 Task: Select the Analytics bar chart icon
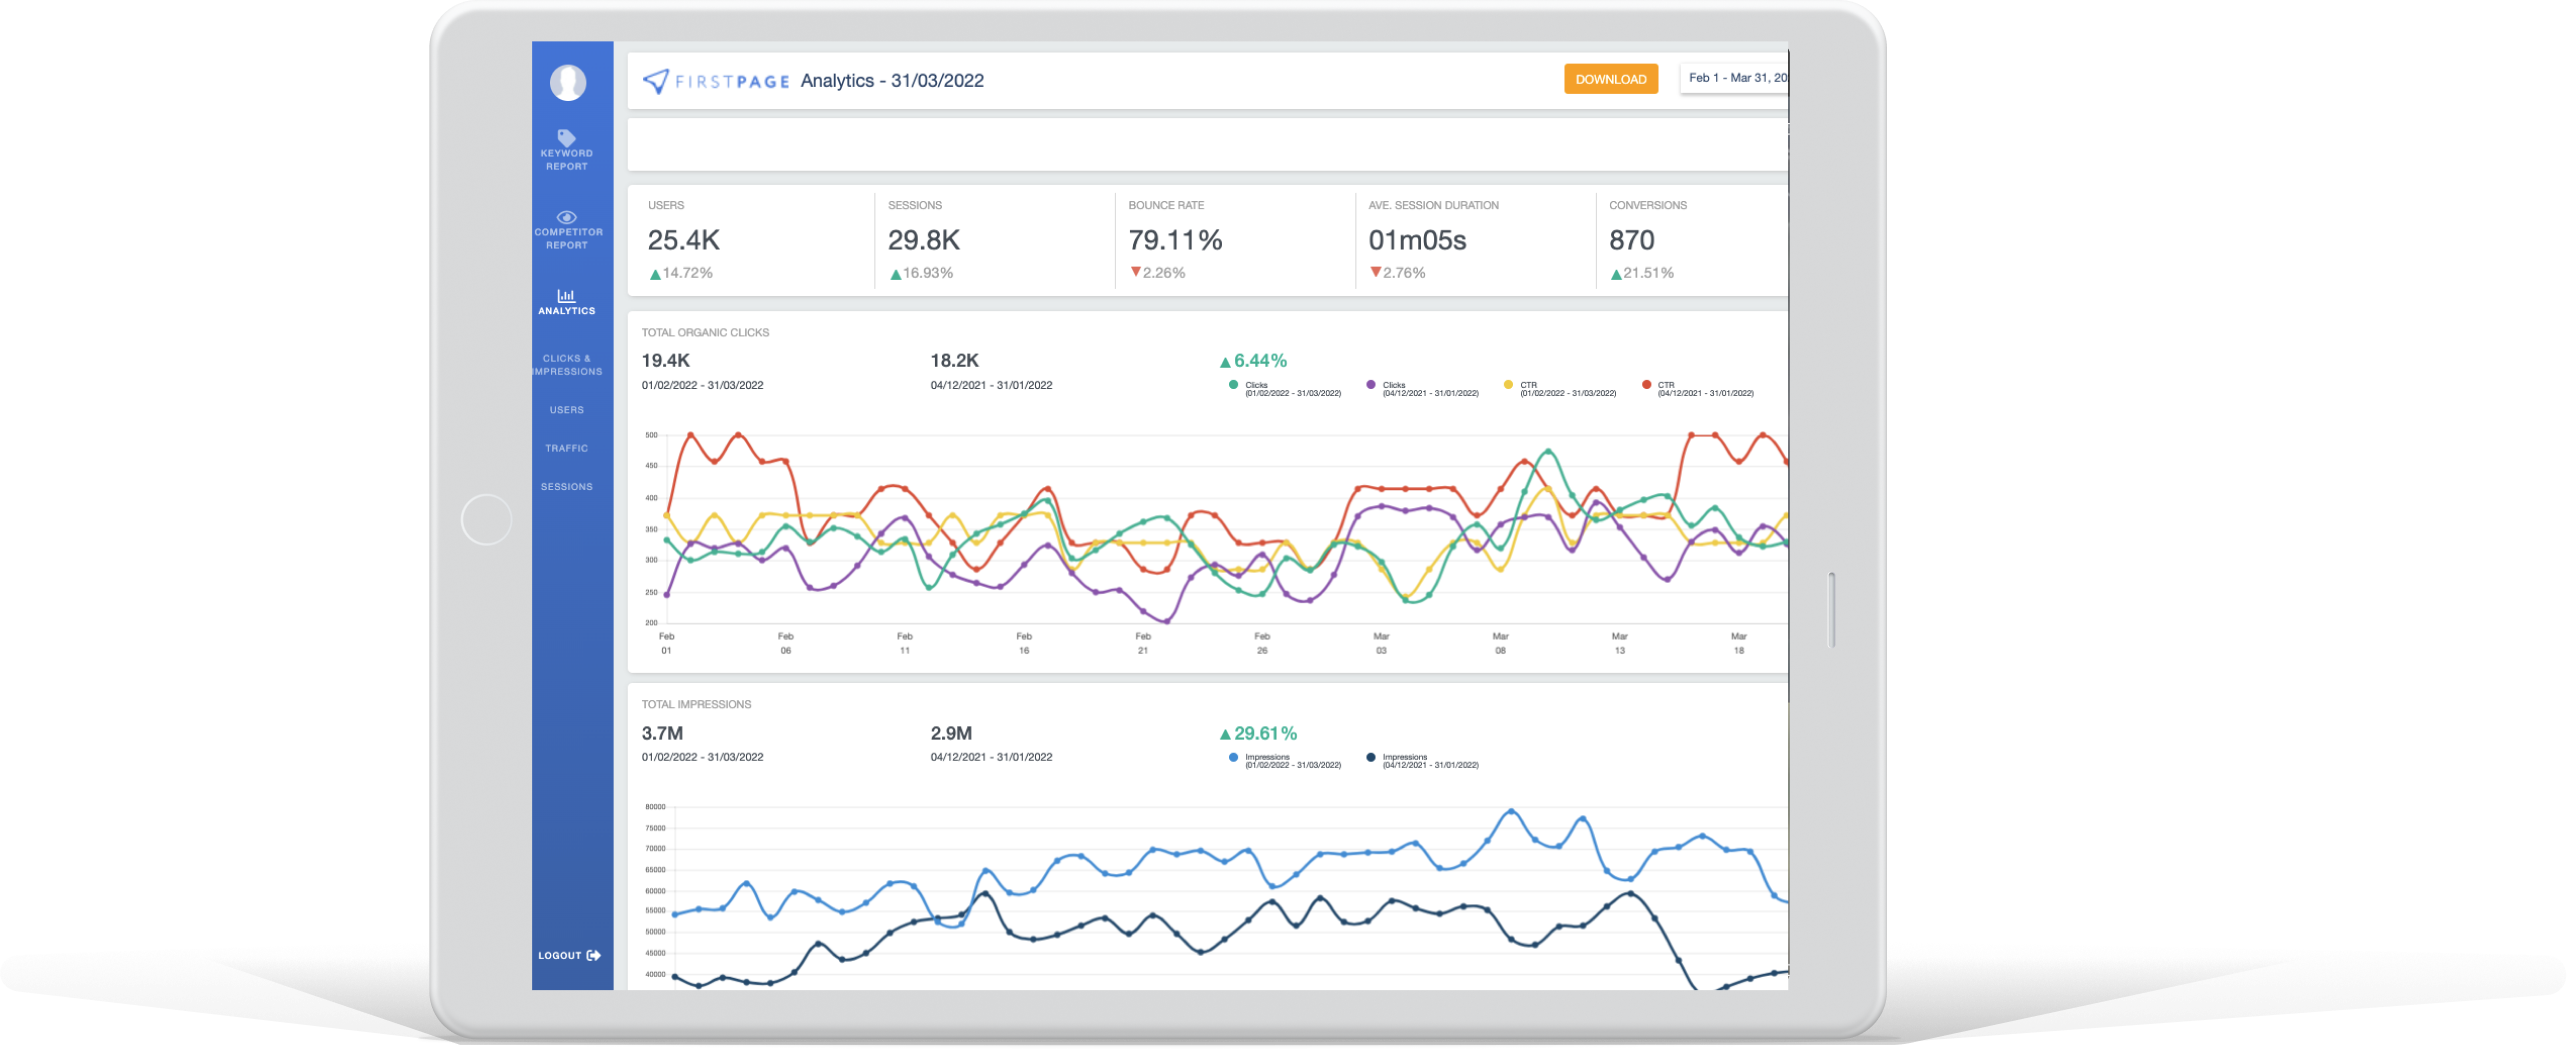tap(566, 295)
